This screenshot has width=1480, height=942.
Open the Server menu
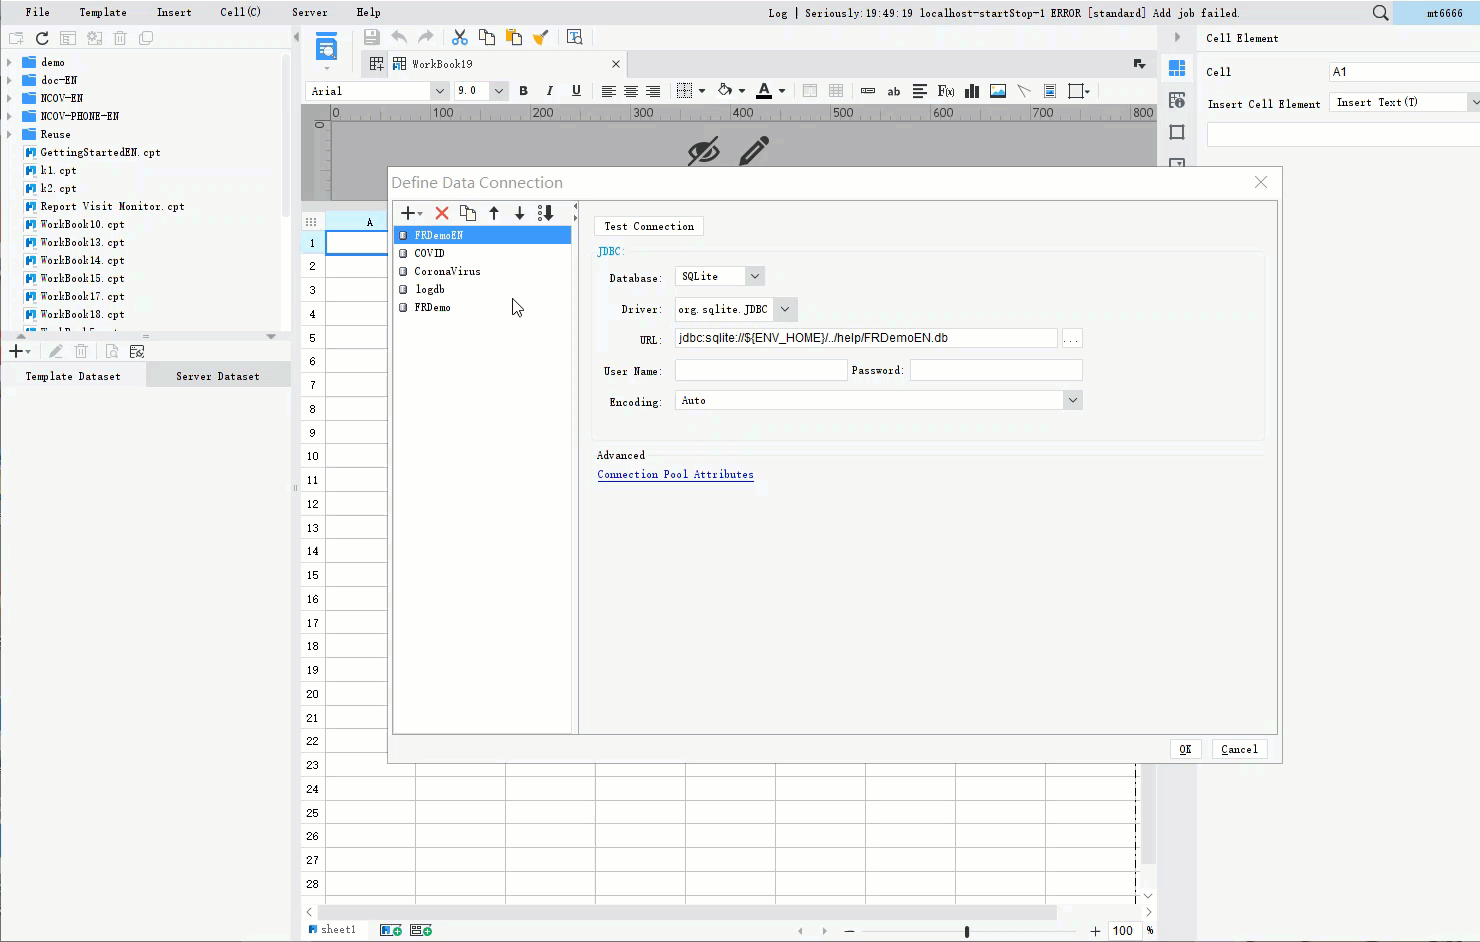click(309, 12)
